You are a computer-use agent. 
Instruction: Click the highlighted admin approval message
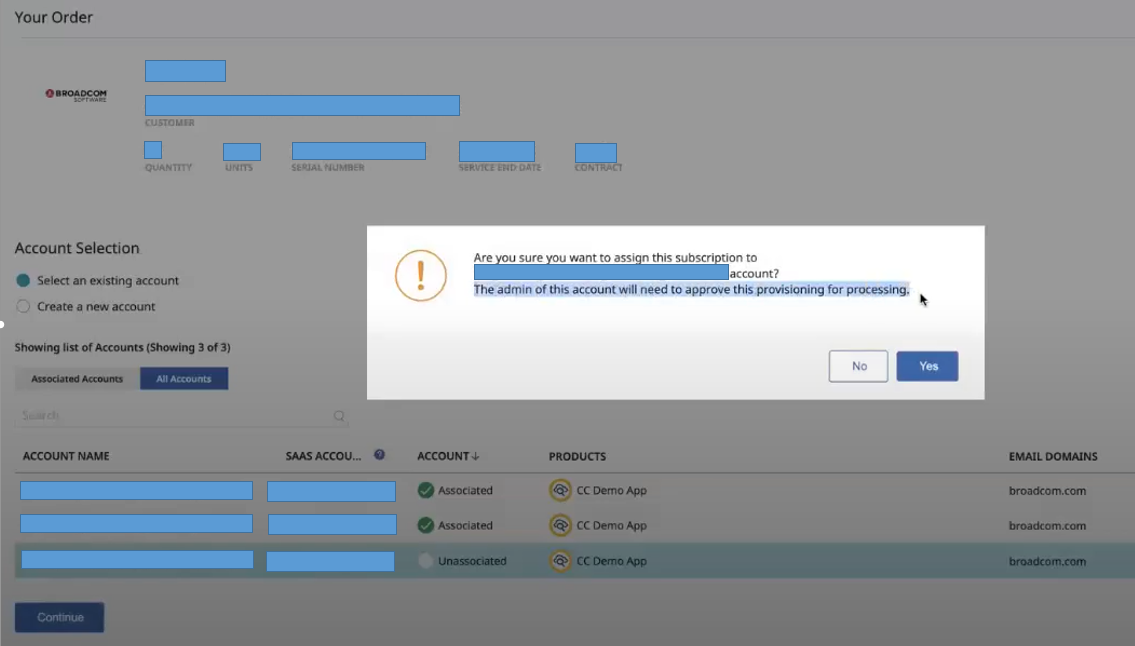pyautogui.click(x=691, y=290)
